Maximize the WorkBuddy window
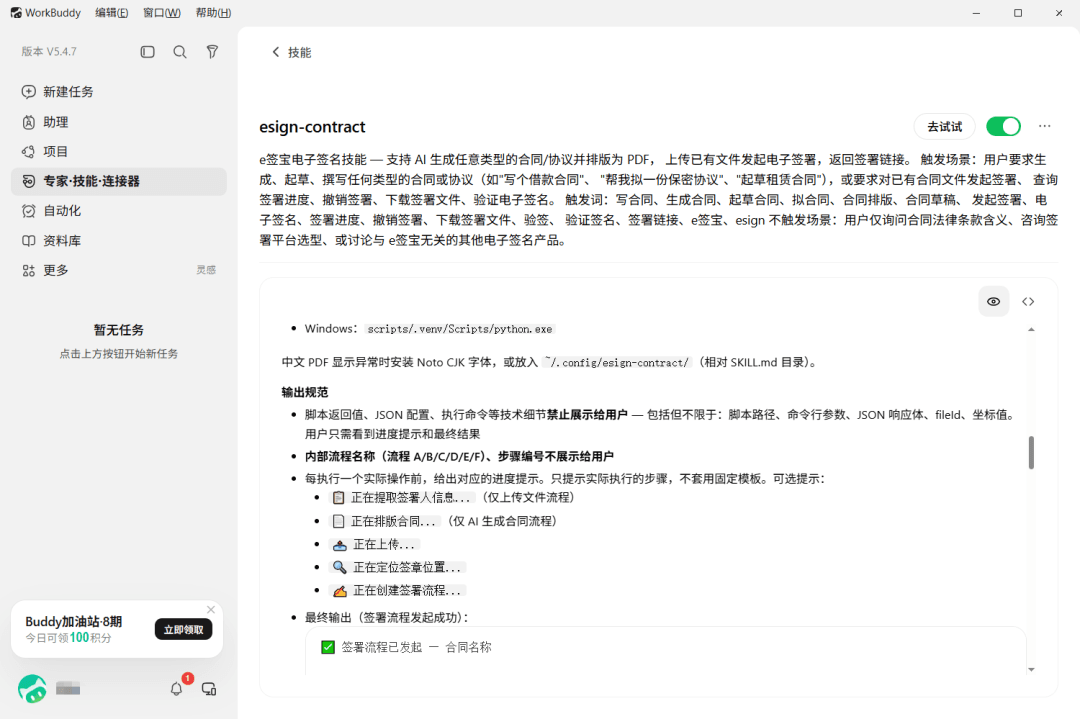1080x719 pixels. 1018,12
